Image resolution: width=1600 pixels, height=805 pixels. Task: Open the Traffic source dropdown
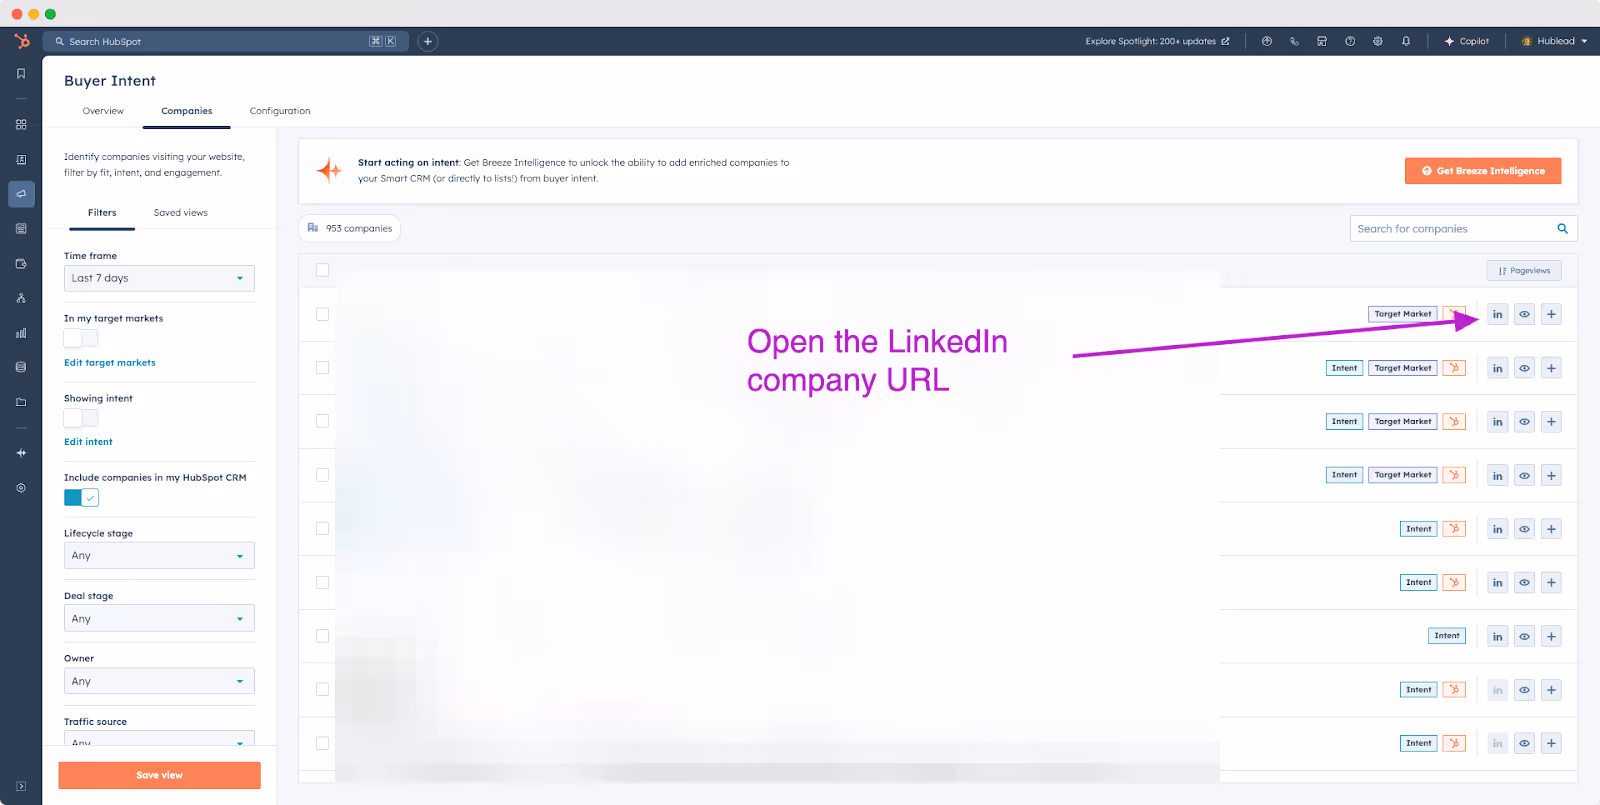pyautogui.click(x=159, y=739)
